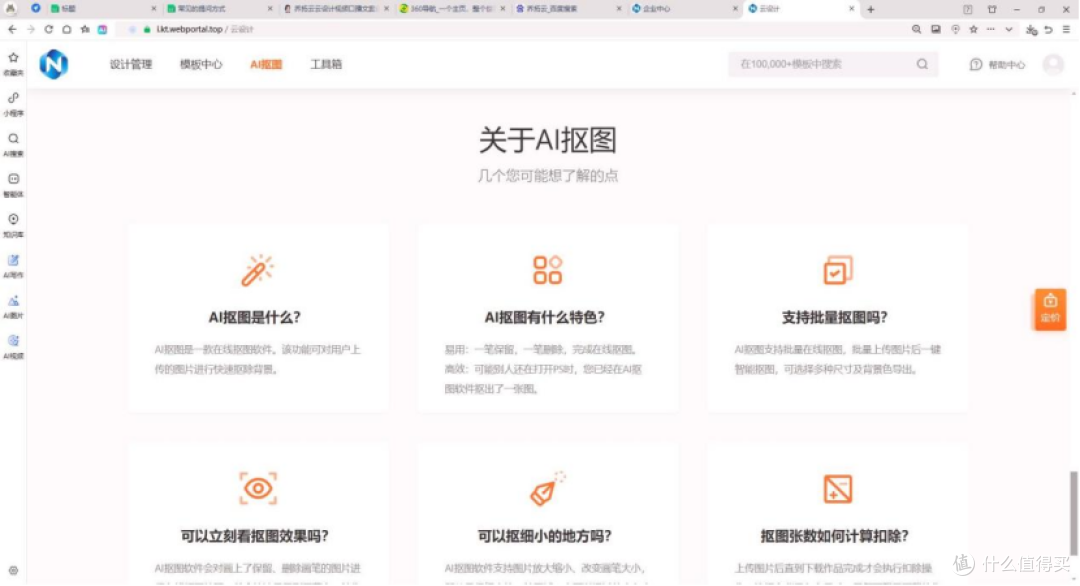This screenshot has height=586, width=1080.
Task: Click the 几个您可能想了解的点 subtitle
Action: [x=548, y=176]
